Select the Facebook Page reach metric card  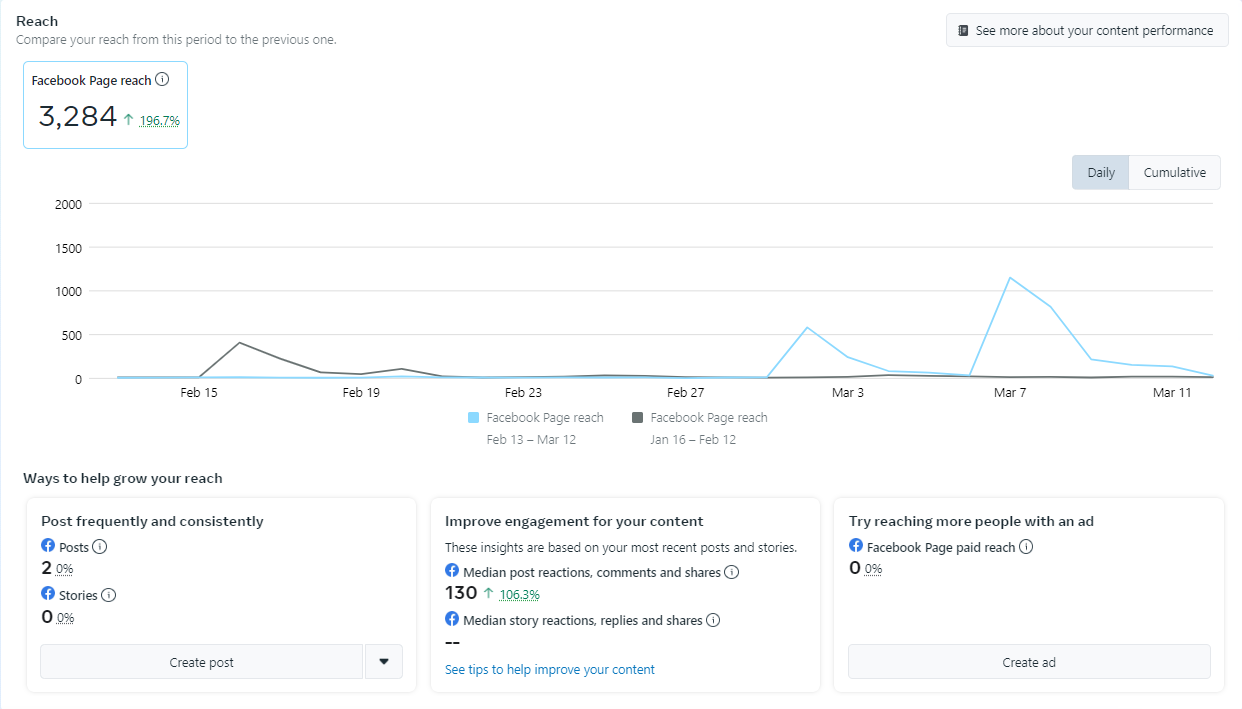[105, 105]
